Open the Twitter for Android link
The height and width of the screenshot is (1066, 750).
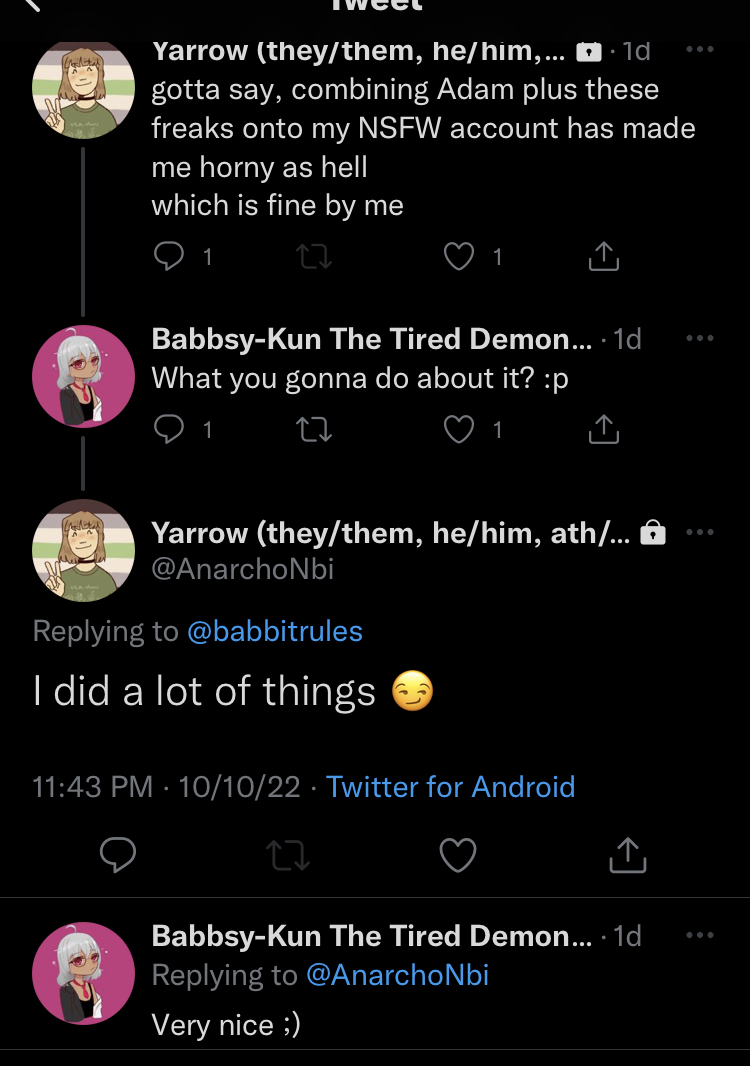pos(451,787)
